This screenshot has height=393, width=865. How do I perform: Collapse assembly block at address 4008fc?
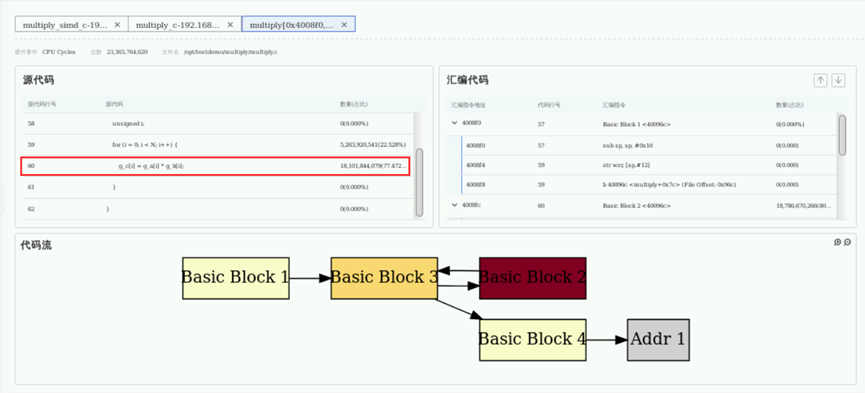coord(455,205)
